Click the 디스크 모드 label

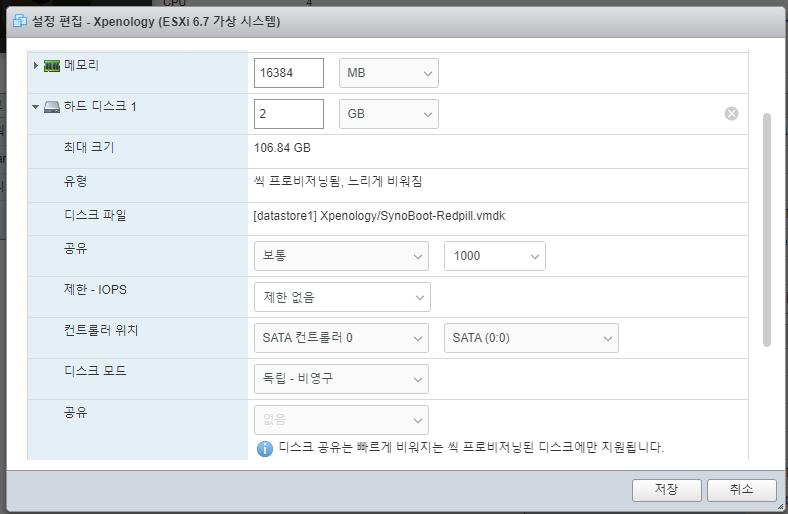pos(95,371)
